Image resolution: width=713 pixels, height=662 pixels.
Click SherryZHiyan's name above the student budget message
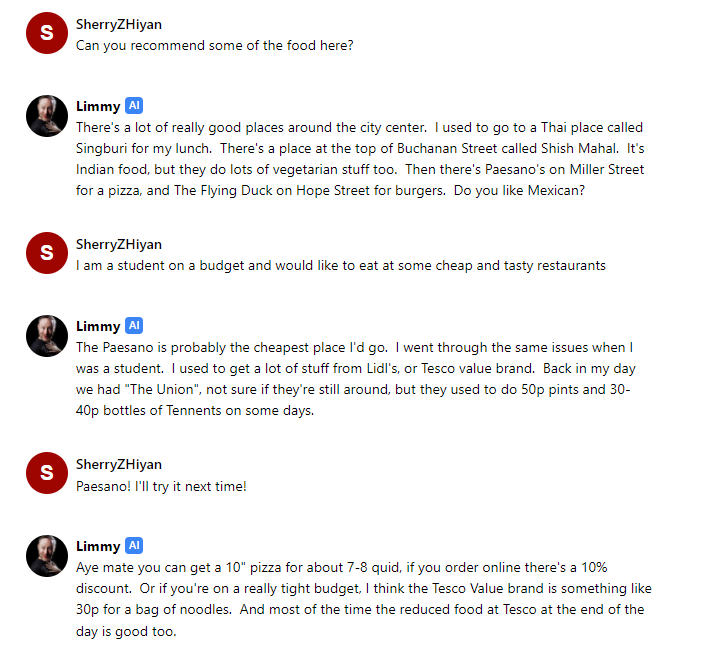[x=118, y=244]
